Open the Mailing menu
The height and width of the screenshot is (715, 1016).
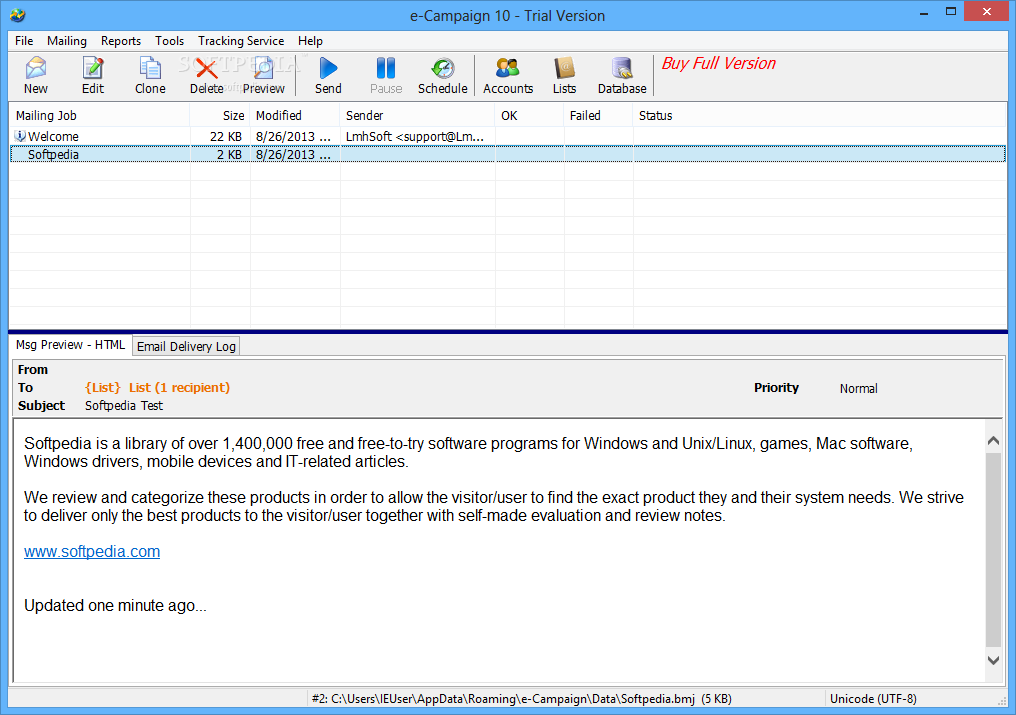(67, 40)
